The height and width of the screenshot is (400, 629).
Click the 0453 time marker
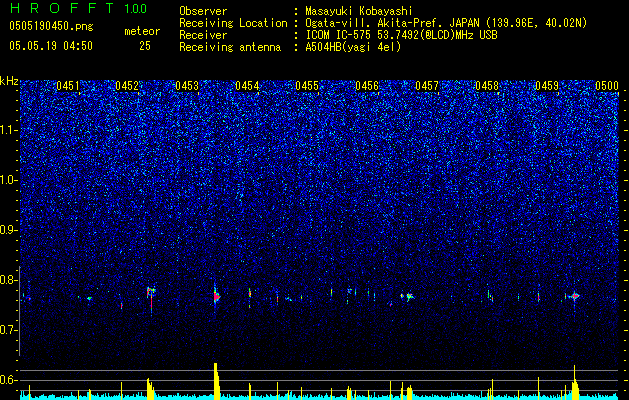[187, 86]
